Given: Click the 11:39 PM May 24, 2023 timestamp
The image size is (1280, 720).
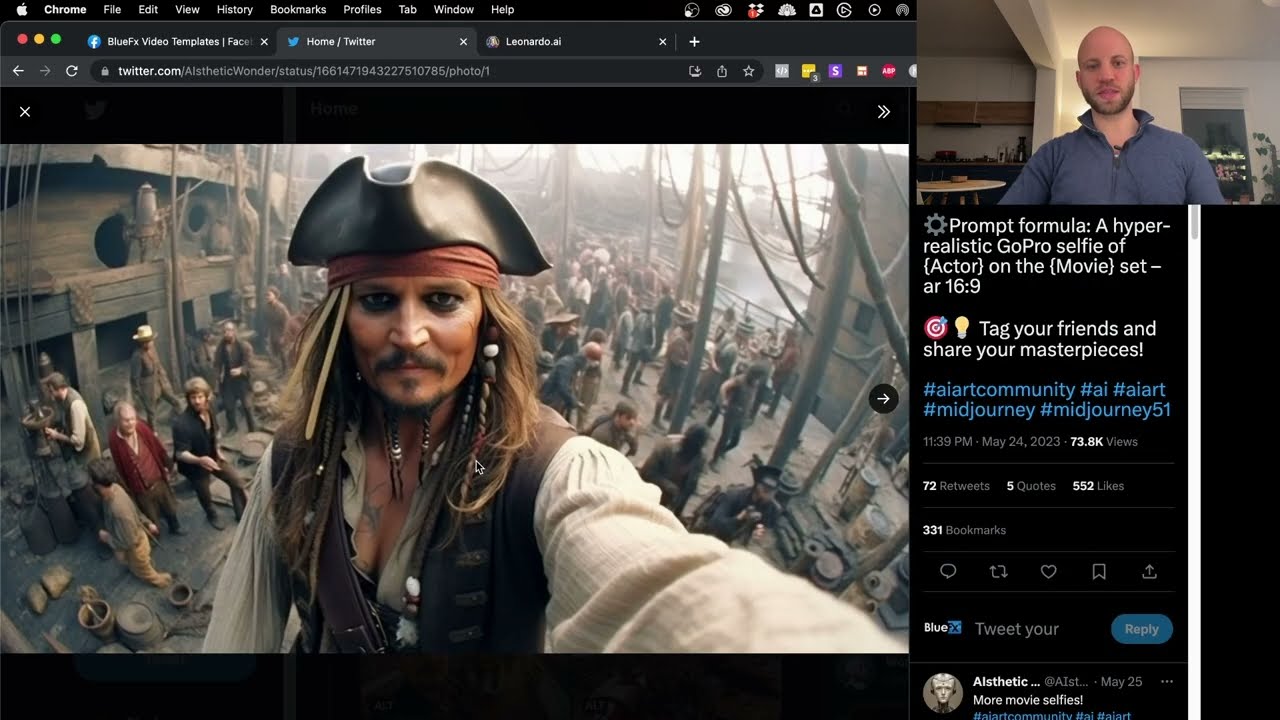Looking at the screenshot, I should point(992,441).
